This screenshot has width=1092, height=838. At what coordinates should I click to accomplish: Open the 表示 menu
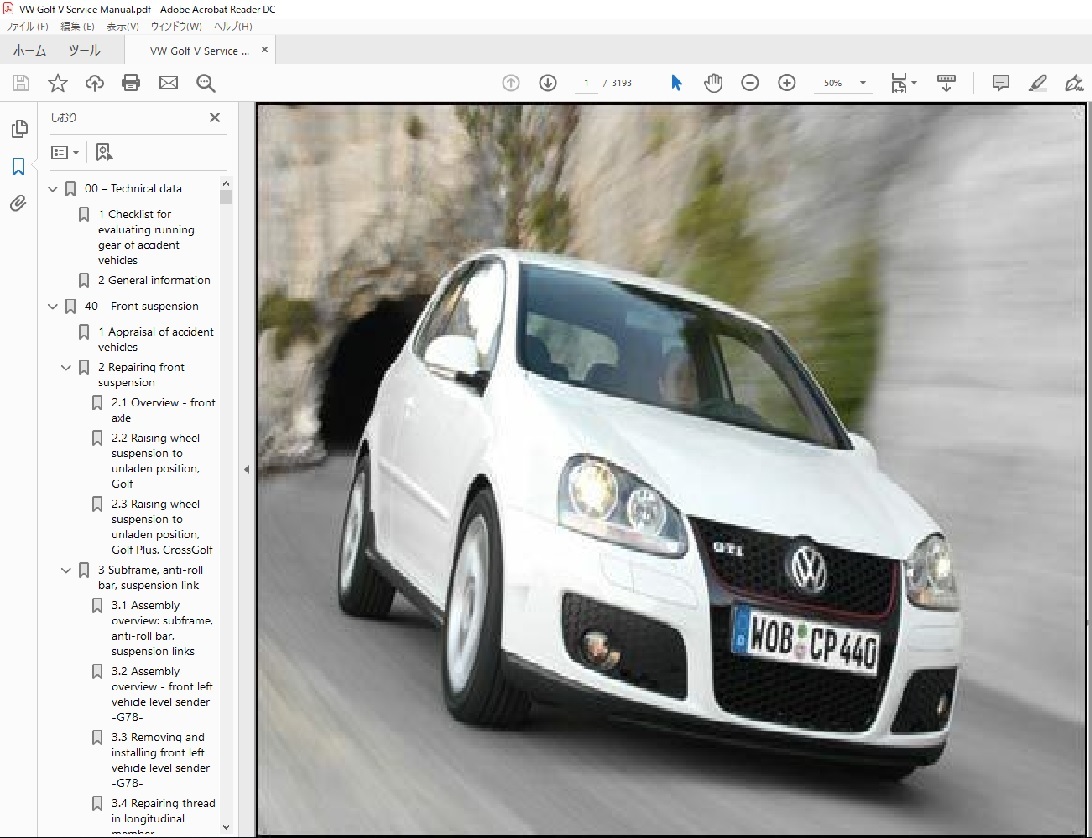click(x=122, y=26)
